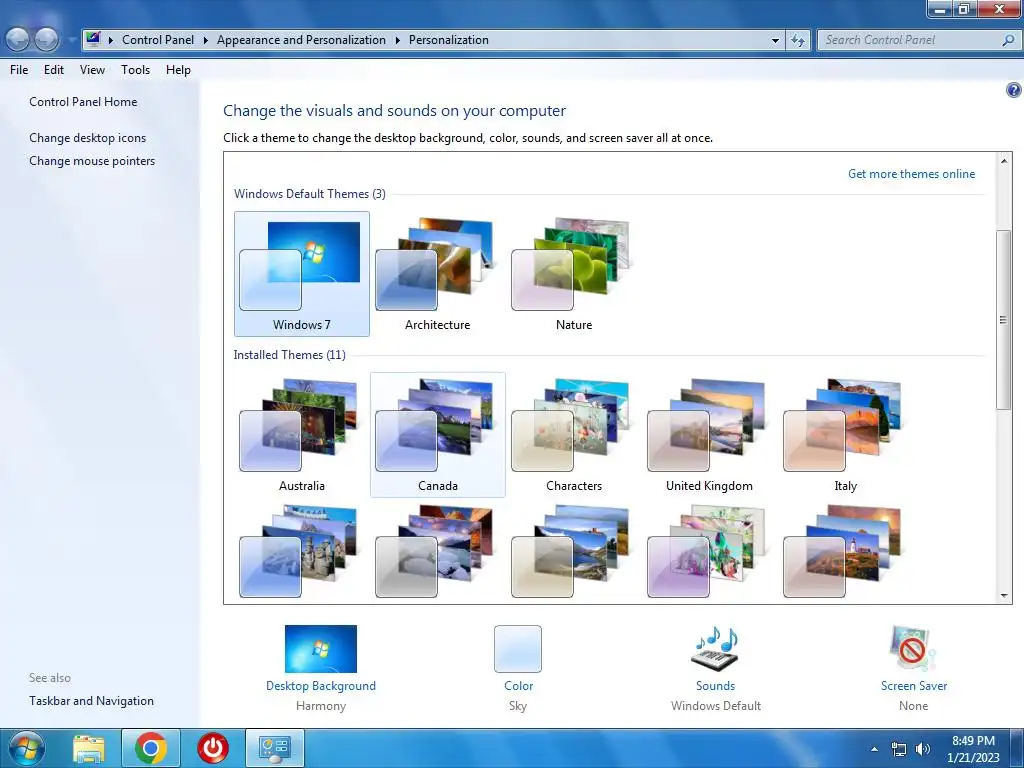Pick the Characters theme
This screenshot has width=1024, height=768.
[573, 435]
